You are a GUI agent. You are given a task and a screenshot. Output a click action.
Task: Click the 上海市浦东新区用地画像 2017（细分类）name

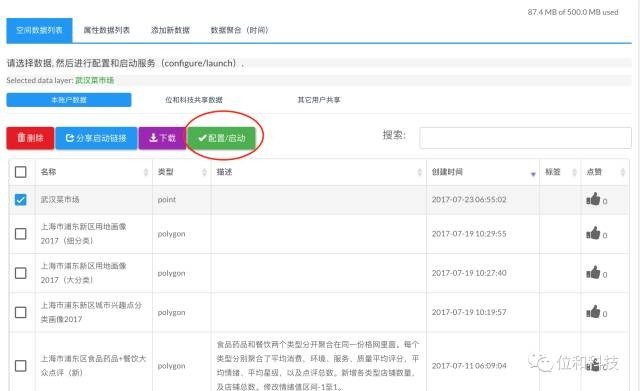[83, 234]
